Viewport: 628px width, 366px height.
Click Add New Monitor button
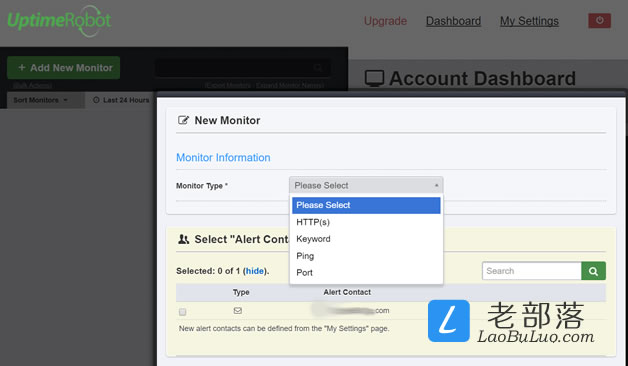(x=63, y=68)
